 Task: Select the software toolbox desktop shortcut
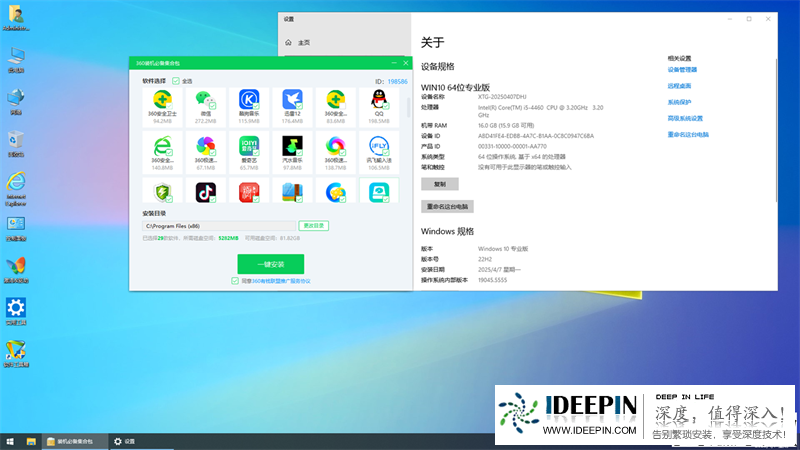click(16, 354)
